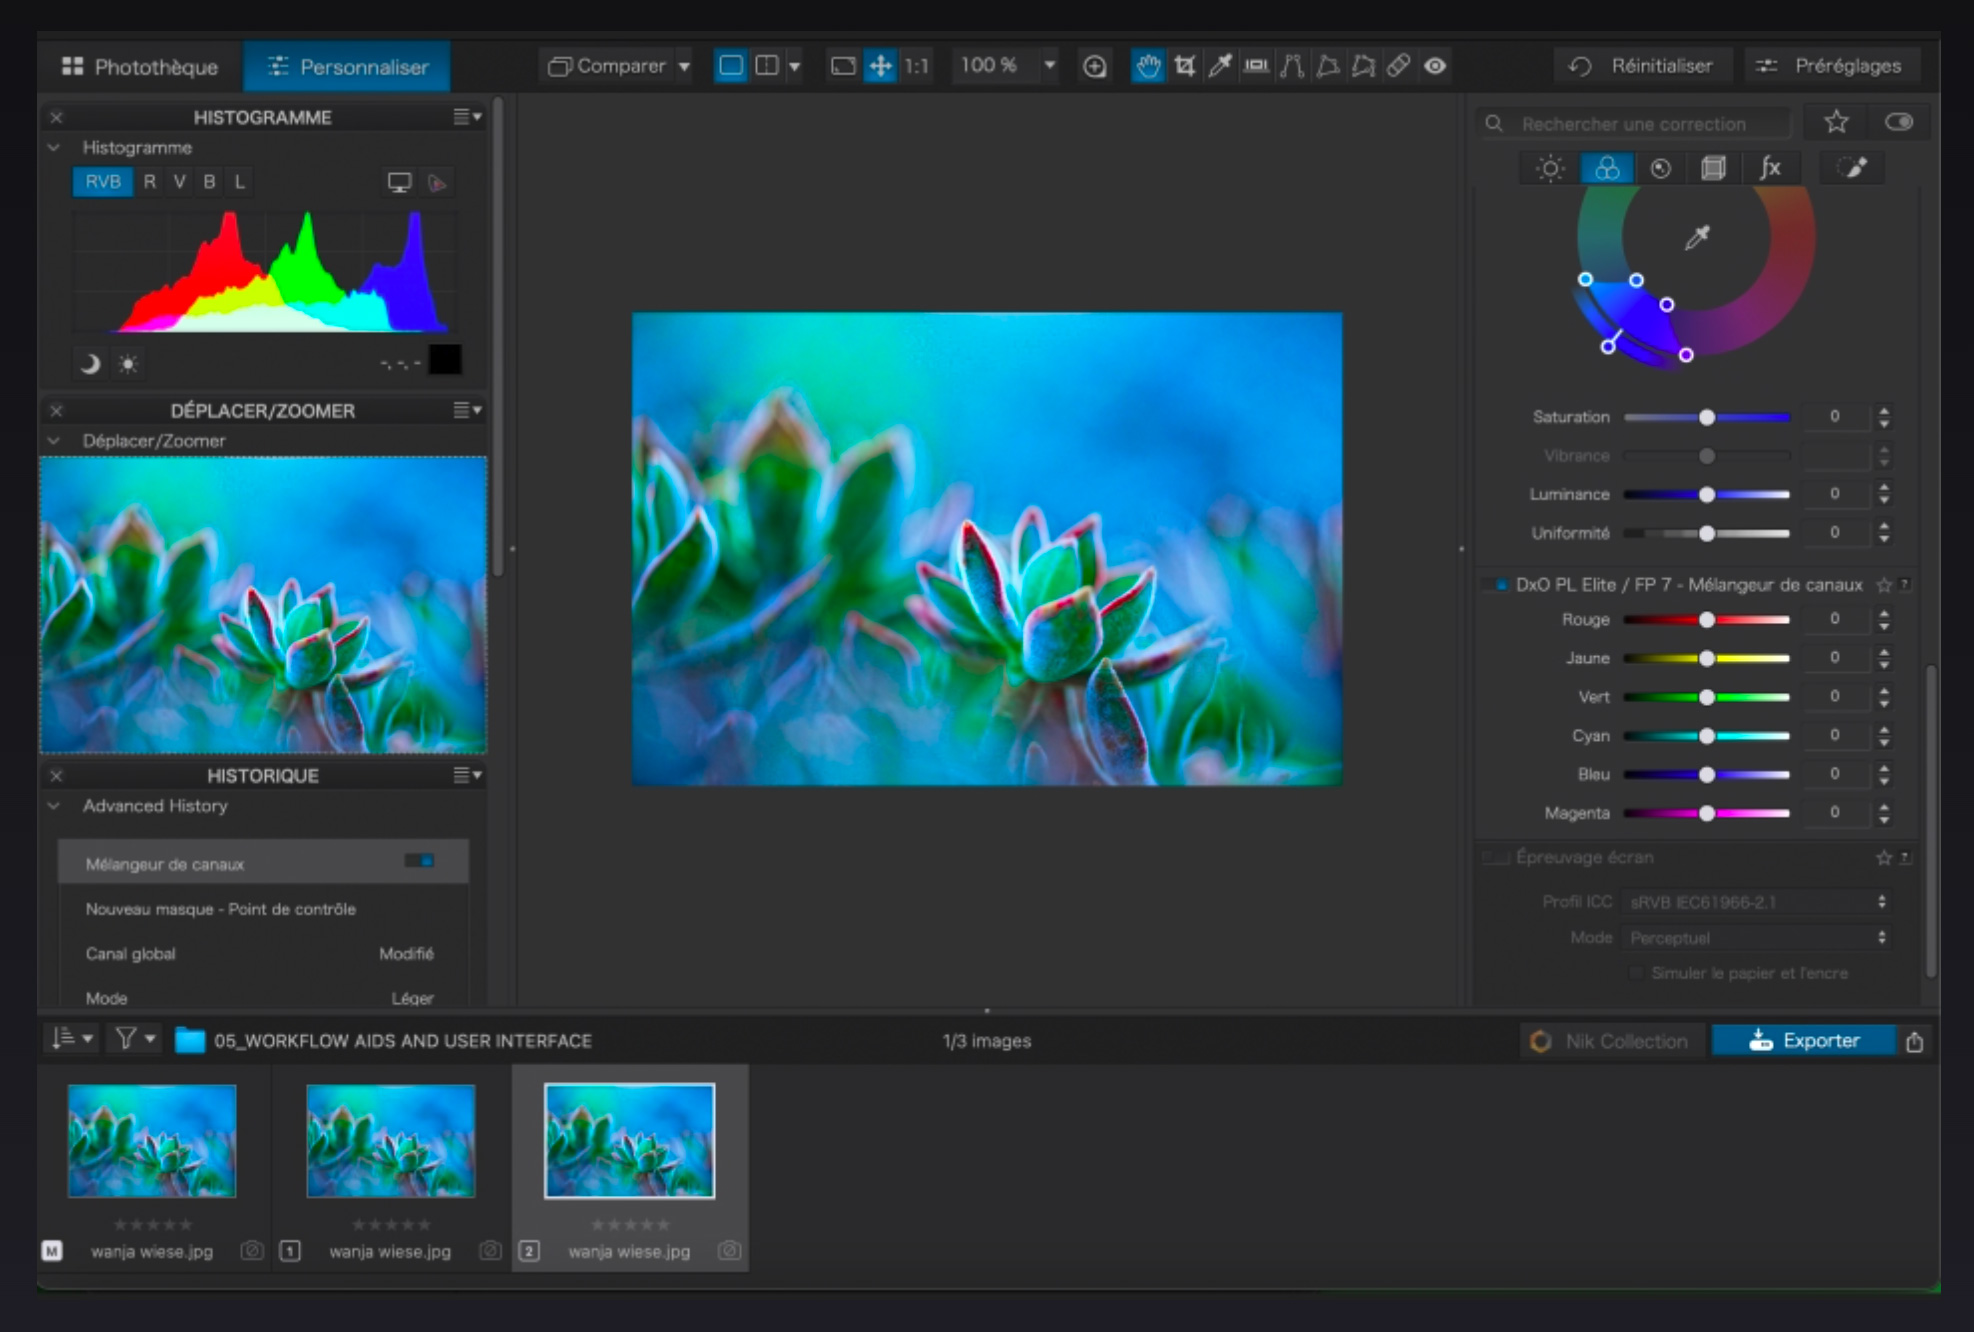Viewport: 1974px width, 1332px height.
Task: Select the white balance eyedropper tool
Action: (1220, 66)
